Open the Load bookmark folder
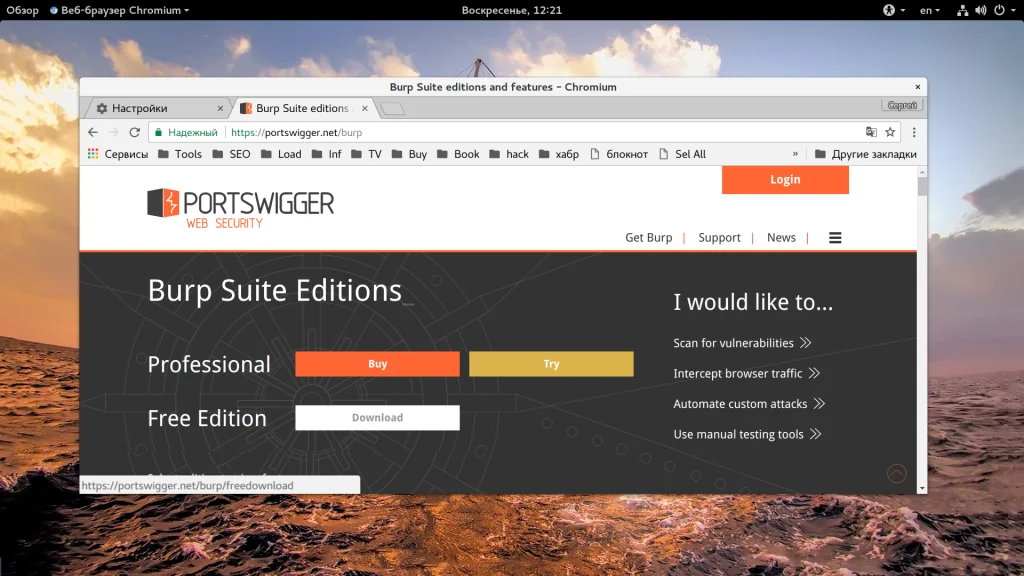The height and width of the screenshot is (576, 1024). tap(281, 154)
